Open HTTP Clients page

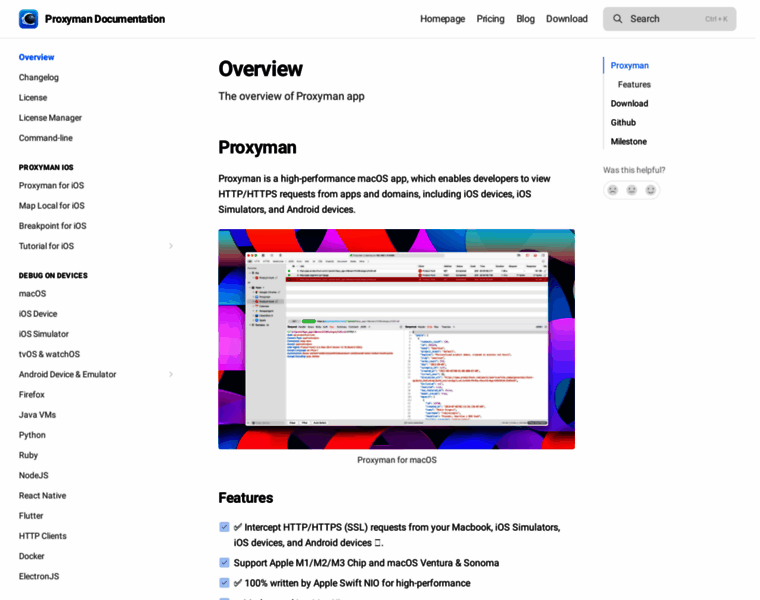tap(43, 536)
